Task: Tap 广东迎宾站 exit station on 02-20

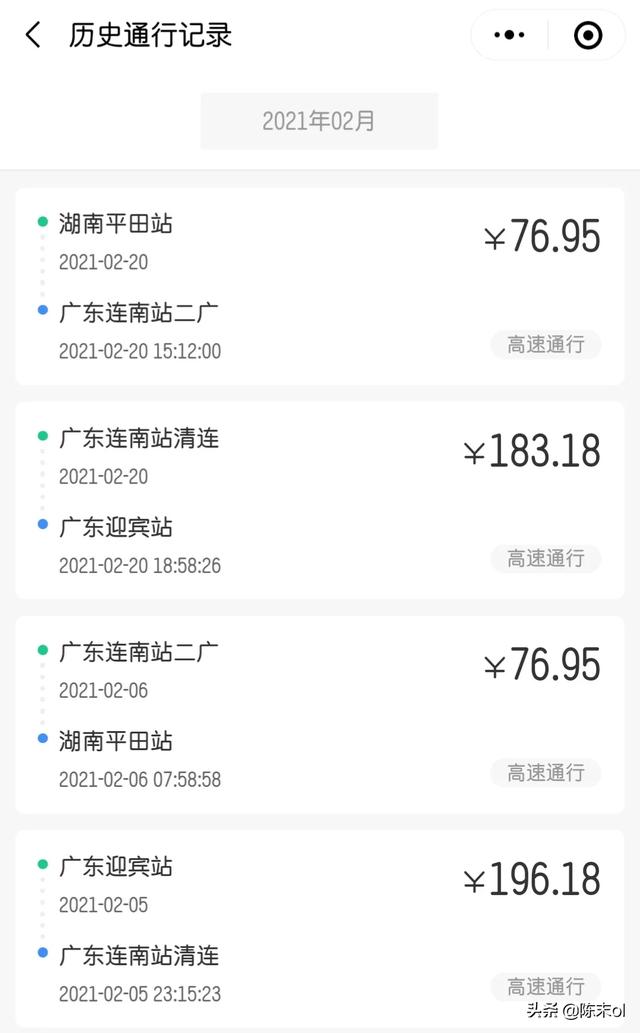Action: tap(116, 527)
